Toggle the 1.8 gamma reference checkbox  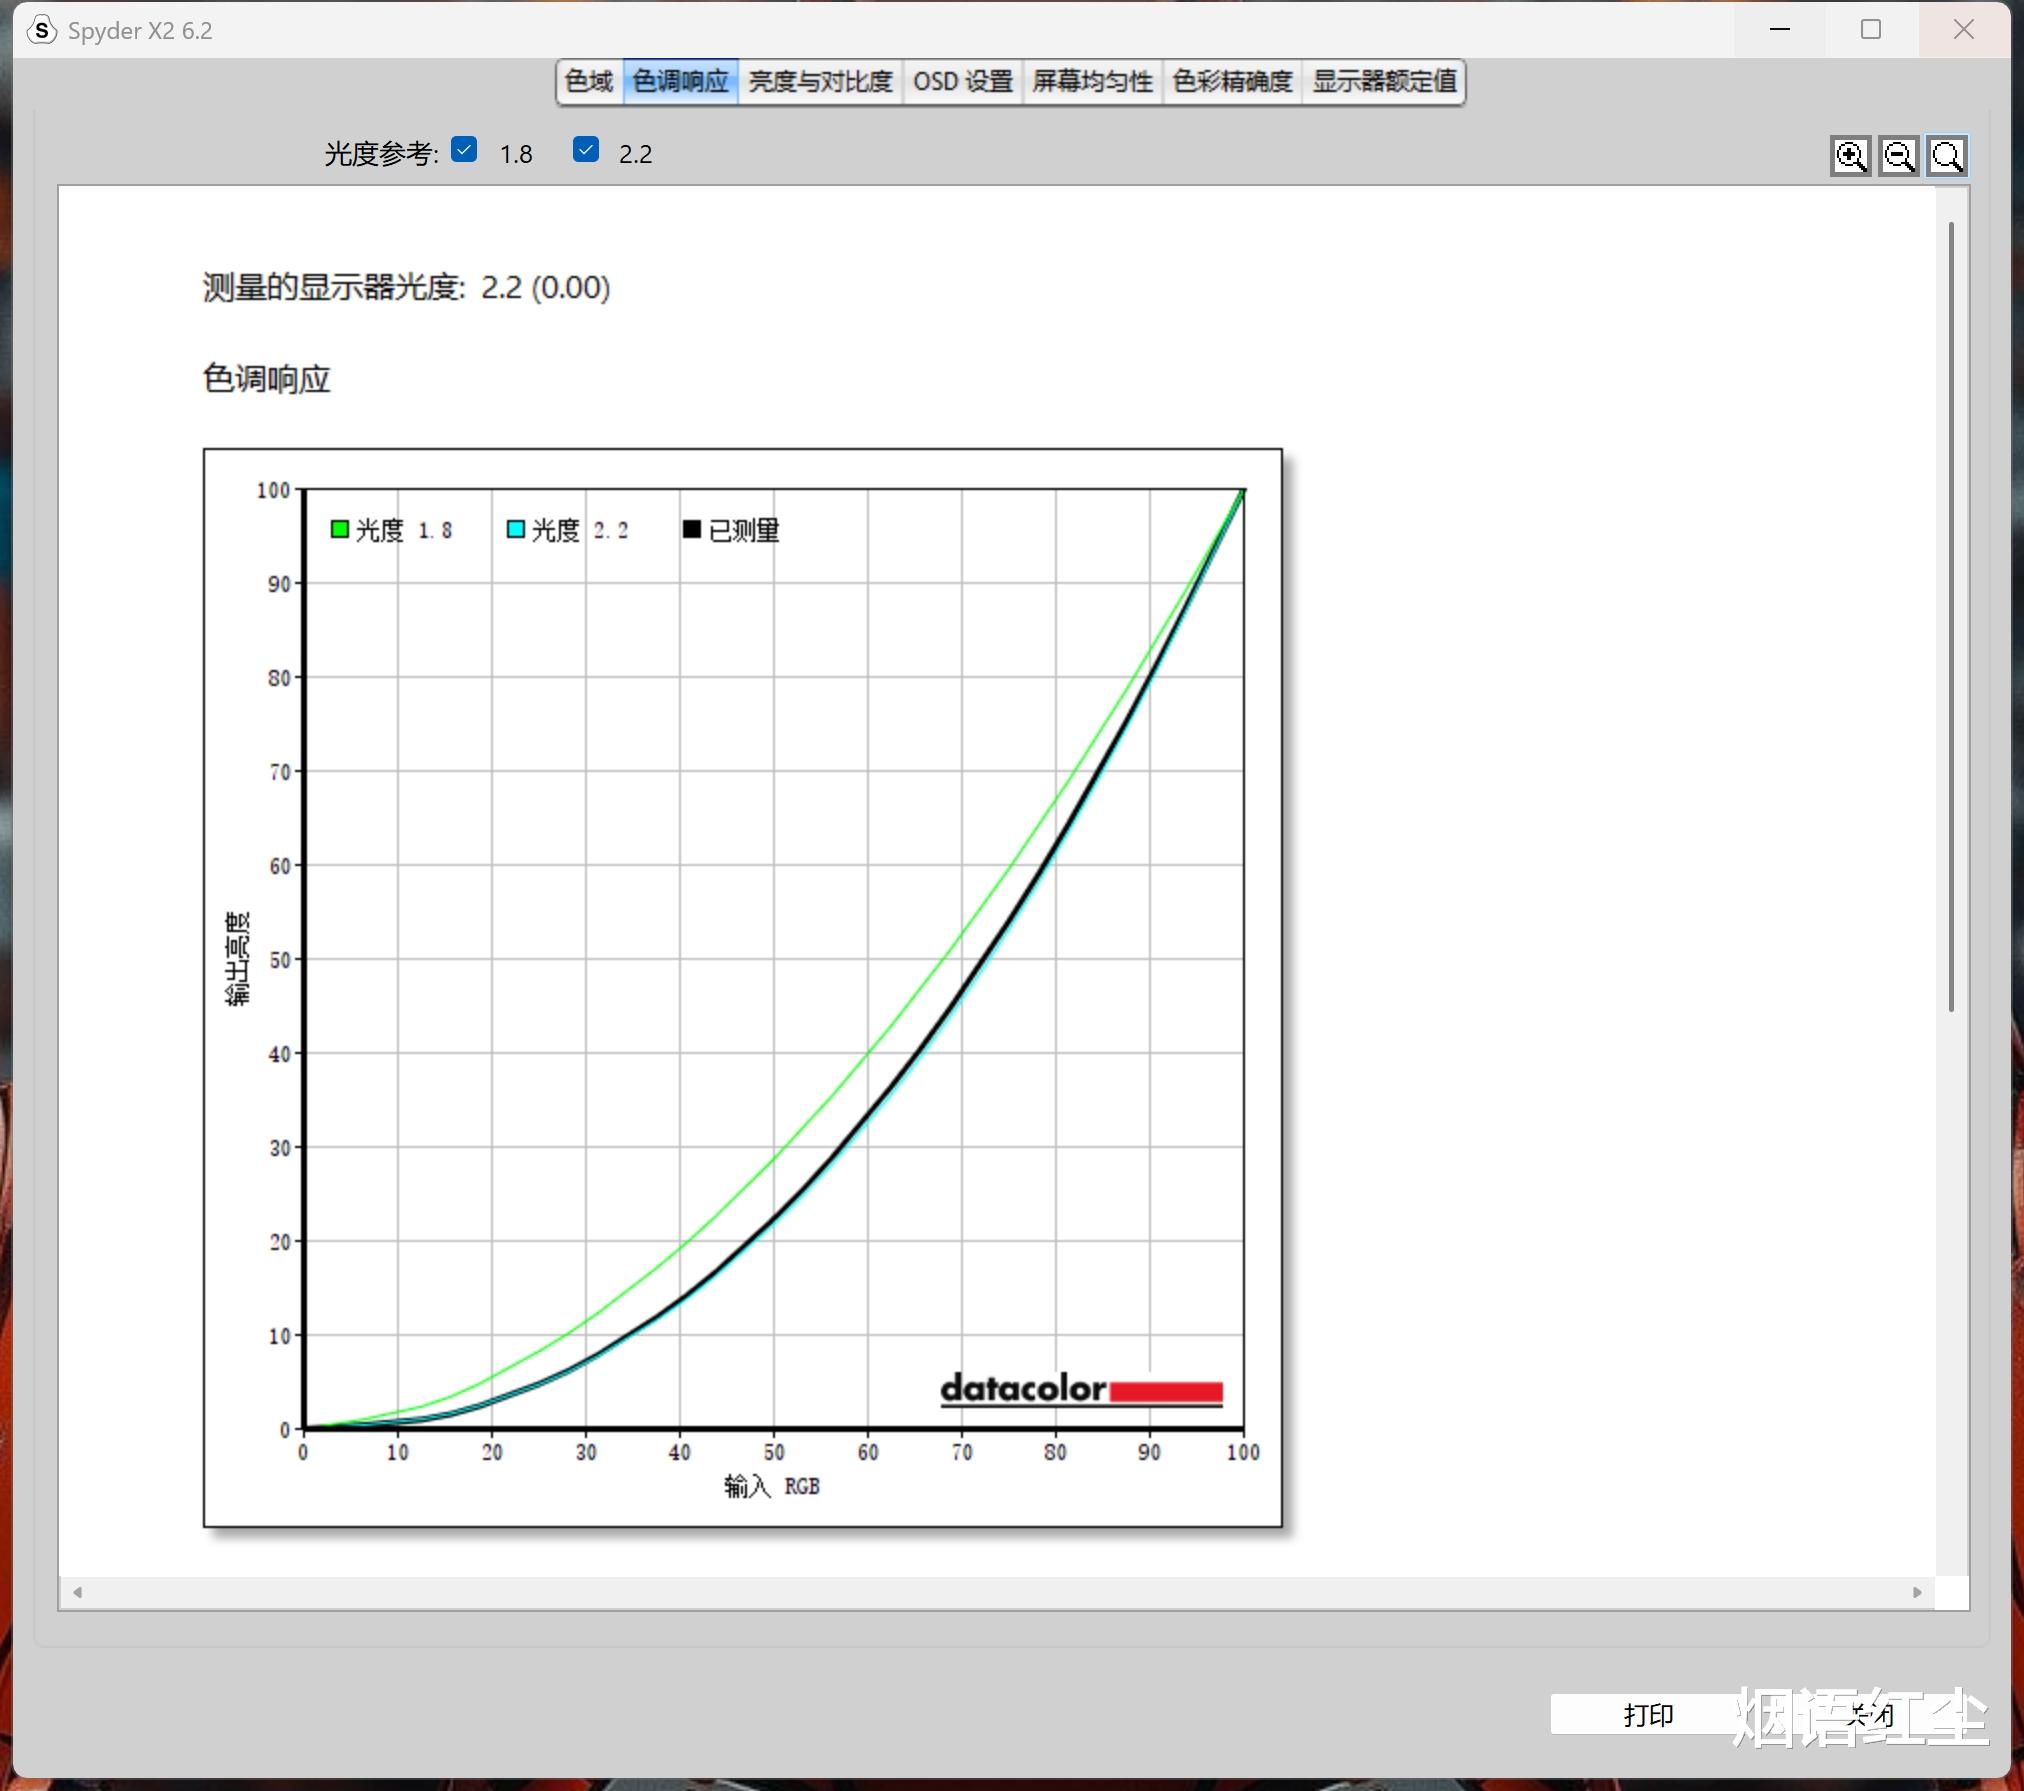point(464,150)
